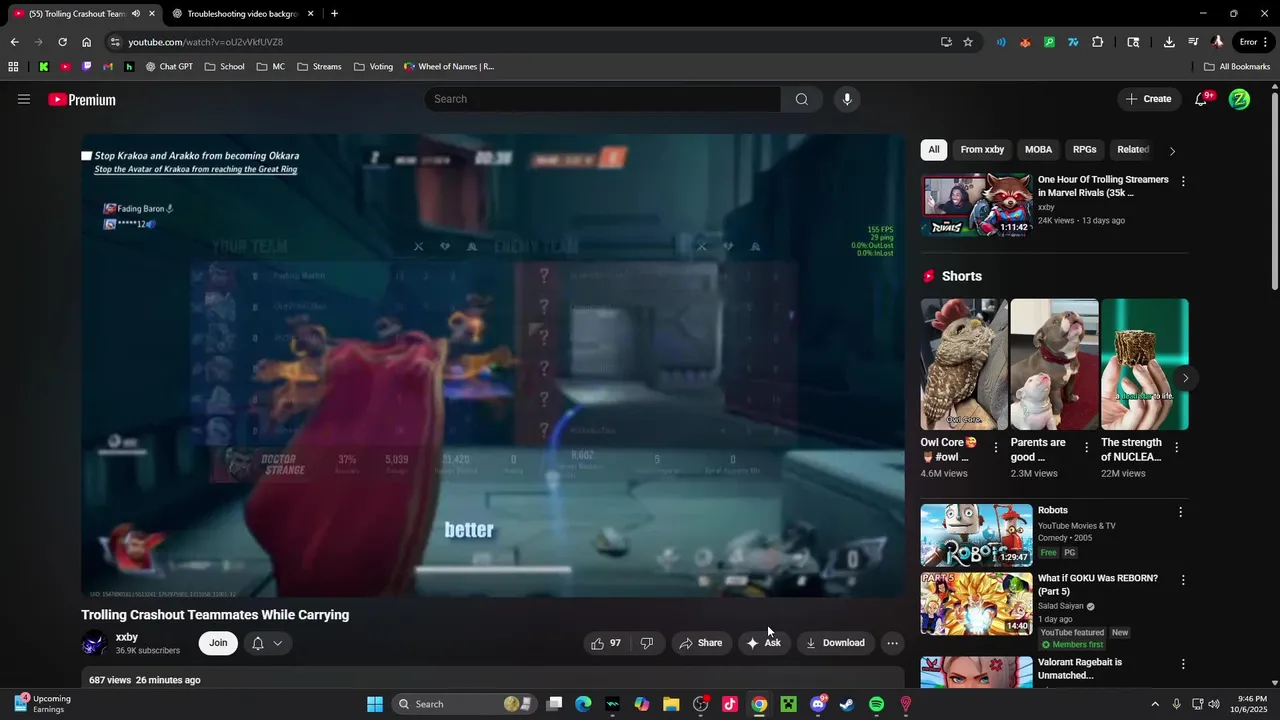The image size is (1280, 720).
Task: Open options menu for One Hour Of Trolling Streamers video
Action: point(1183,182)
